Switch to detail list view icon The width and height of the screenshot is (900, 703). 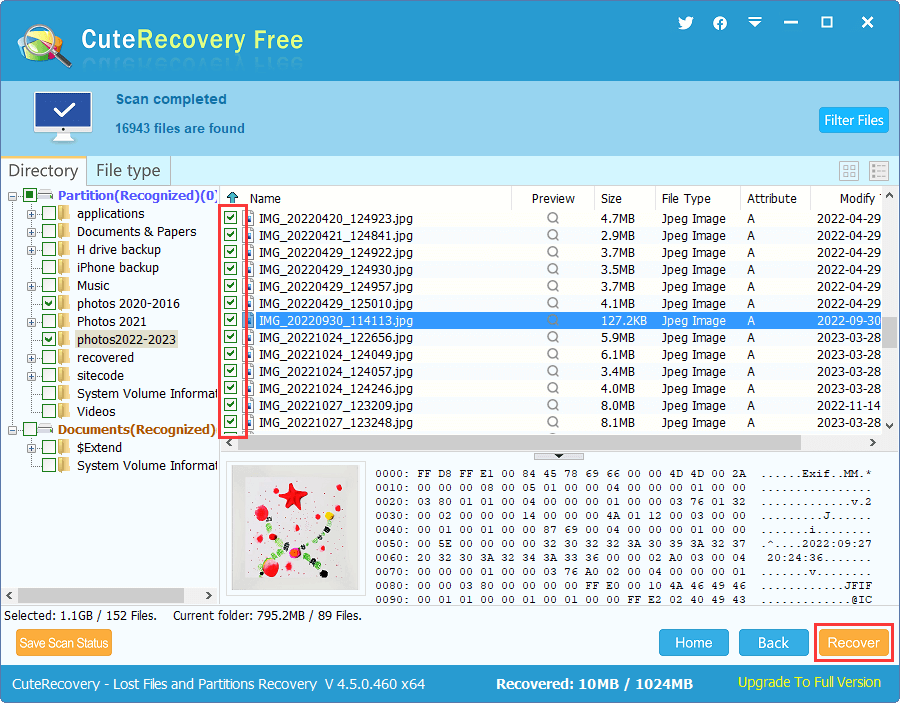pyautogui.click(x=879, y=171)
